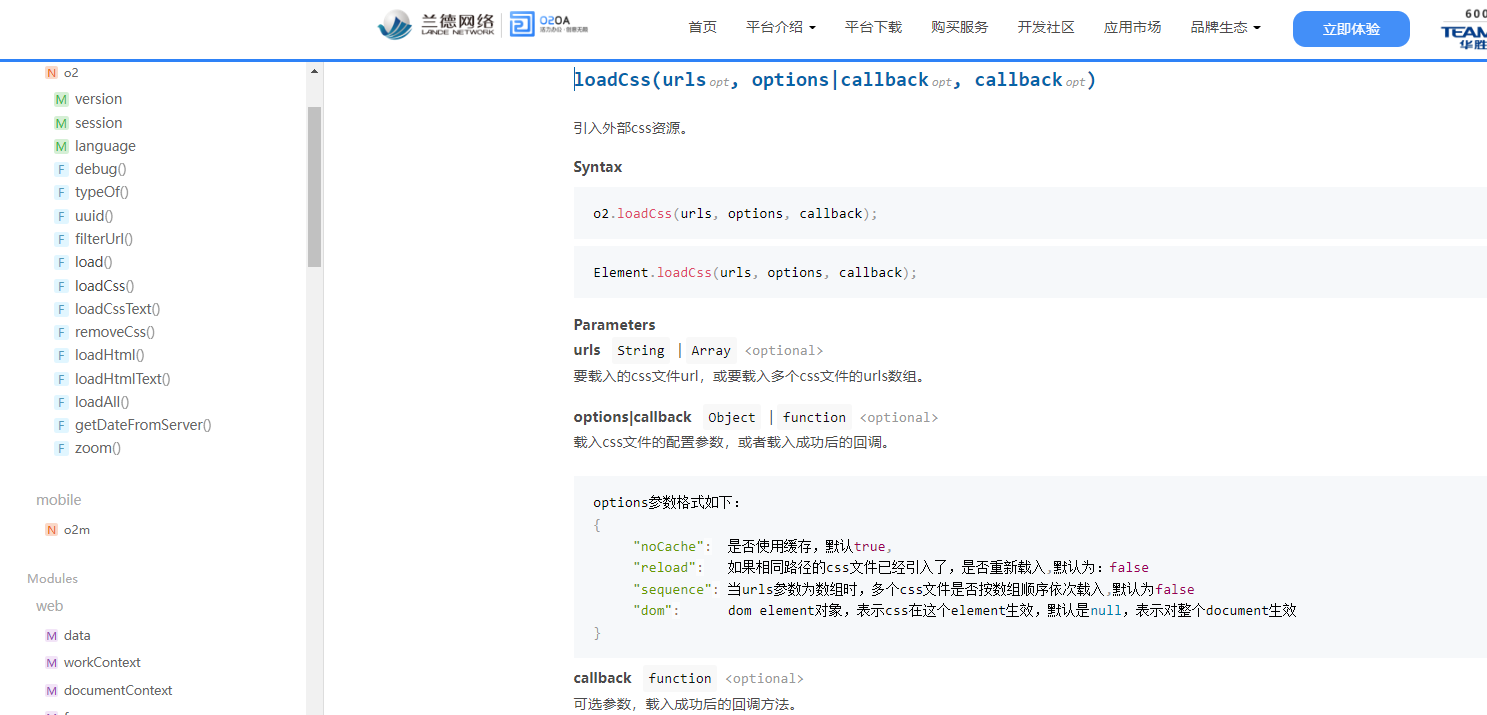Select zoom() in the sidebar
This screenshot has width=1487, height=715.
coord(98,448)
